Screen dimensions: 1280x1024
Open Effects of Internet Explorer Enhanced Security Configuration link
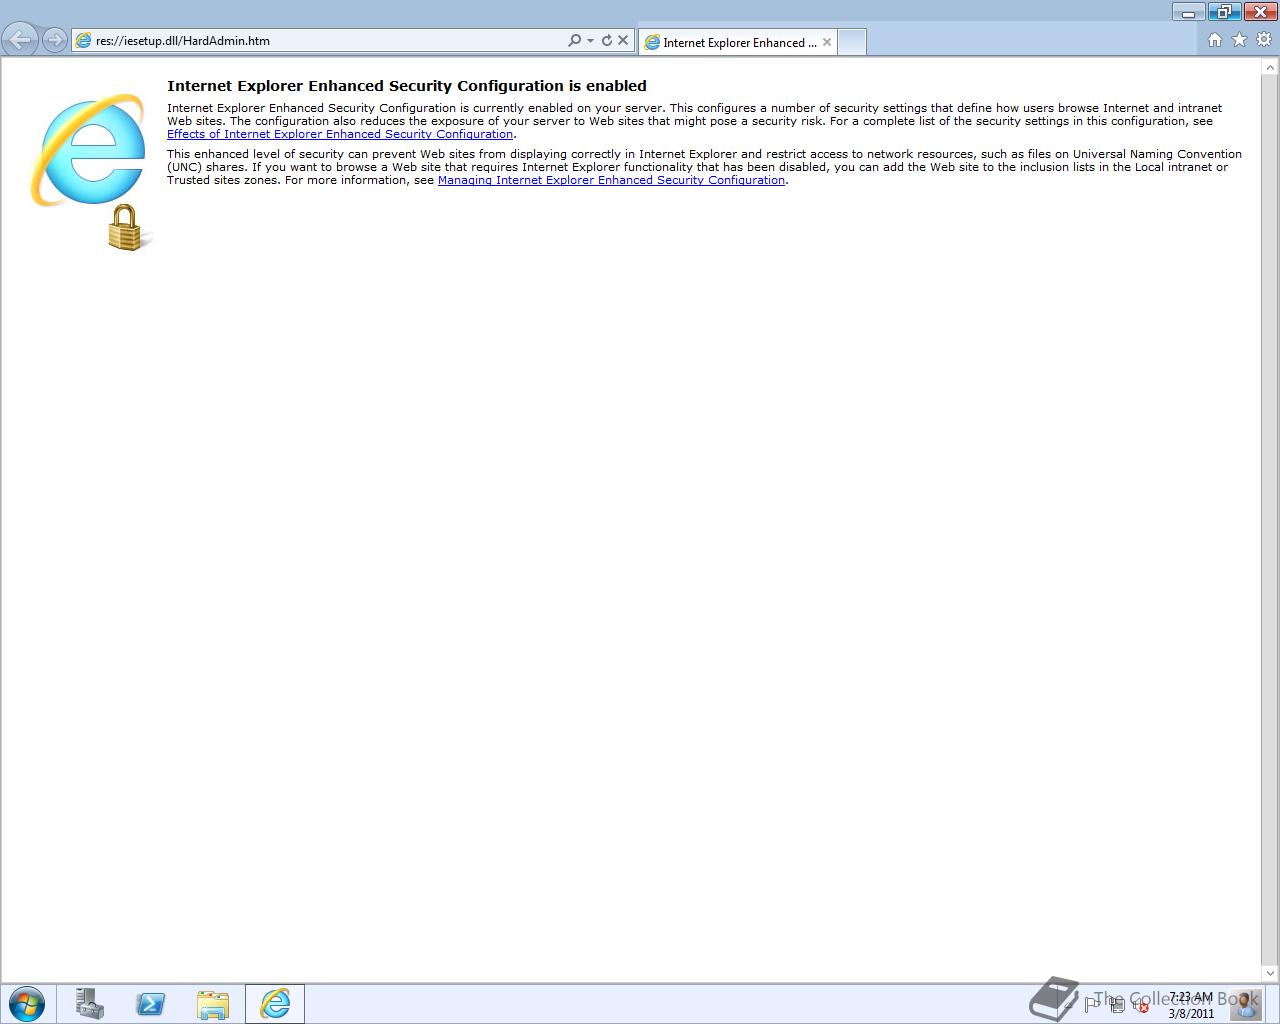340,134
